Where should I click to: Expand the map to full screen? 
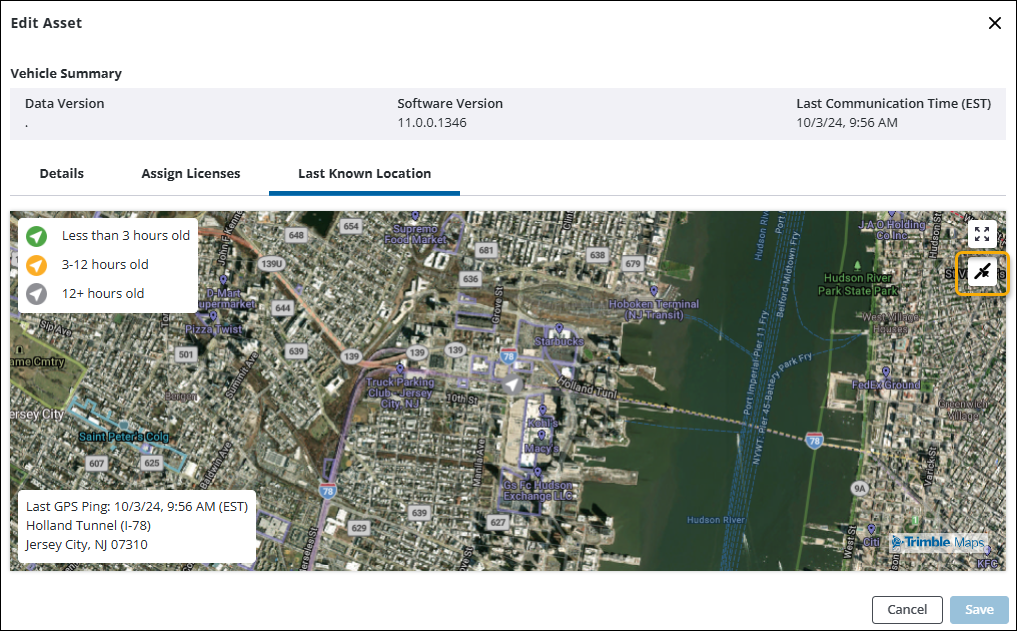tap(982, 234)
